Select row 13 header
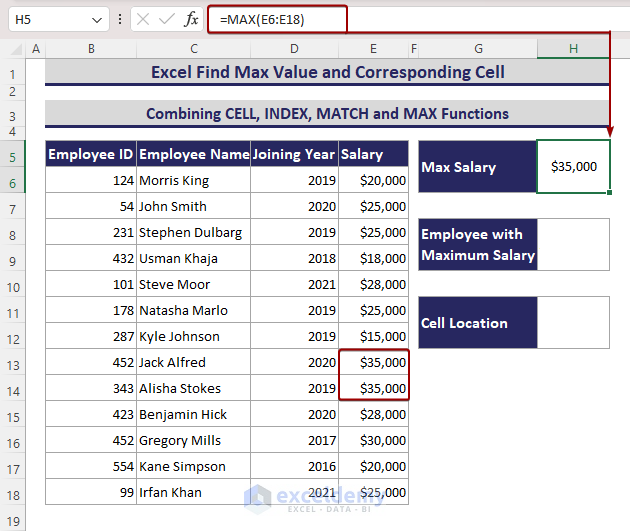The width and height of the screenshot is (630, 531). coord(12,362)
